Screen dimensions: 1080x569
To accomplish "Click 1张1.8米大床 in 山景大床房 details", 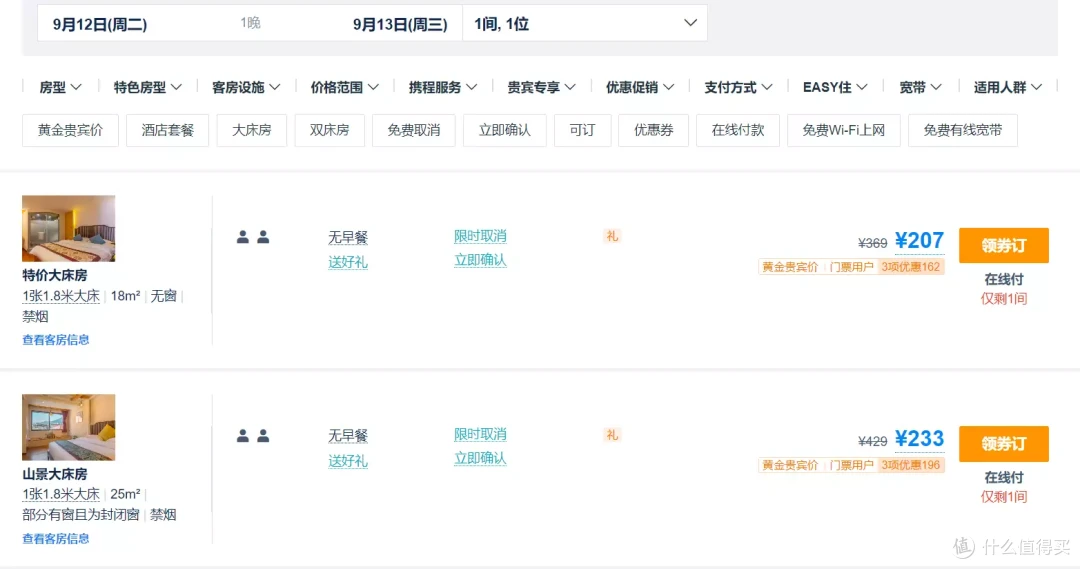I will coord(61,495).
